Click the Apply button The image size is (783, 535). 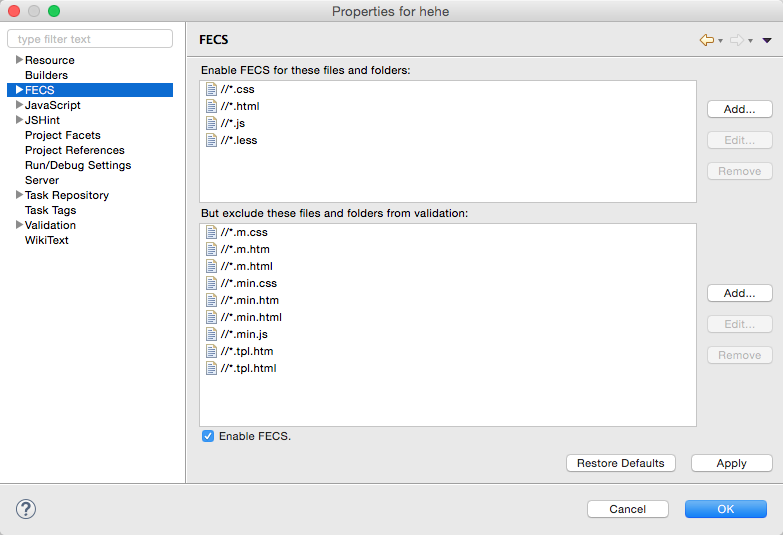click(x=732, y=463)
